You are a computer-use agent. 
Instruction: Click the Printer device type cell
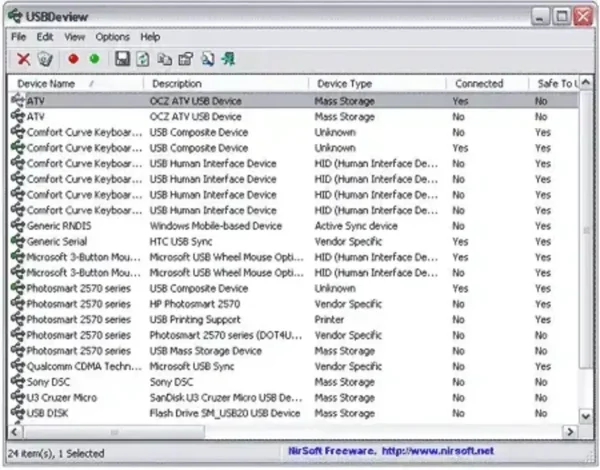tap(329, 320)
